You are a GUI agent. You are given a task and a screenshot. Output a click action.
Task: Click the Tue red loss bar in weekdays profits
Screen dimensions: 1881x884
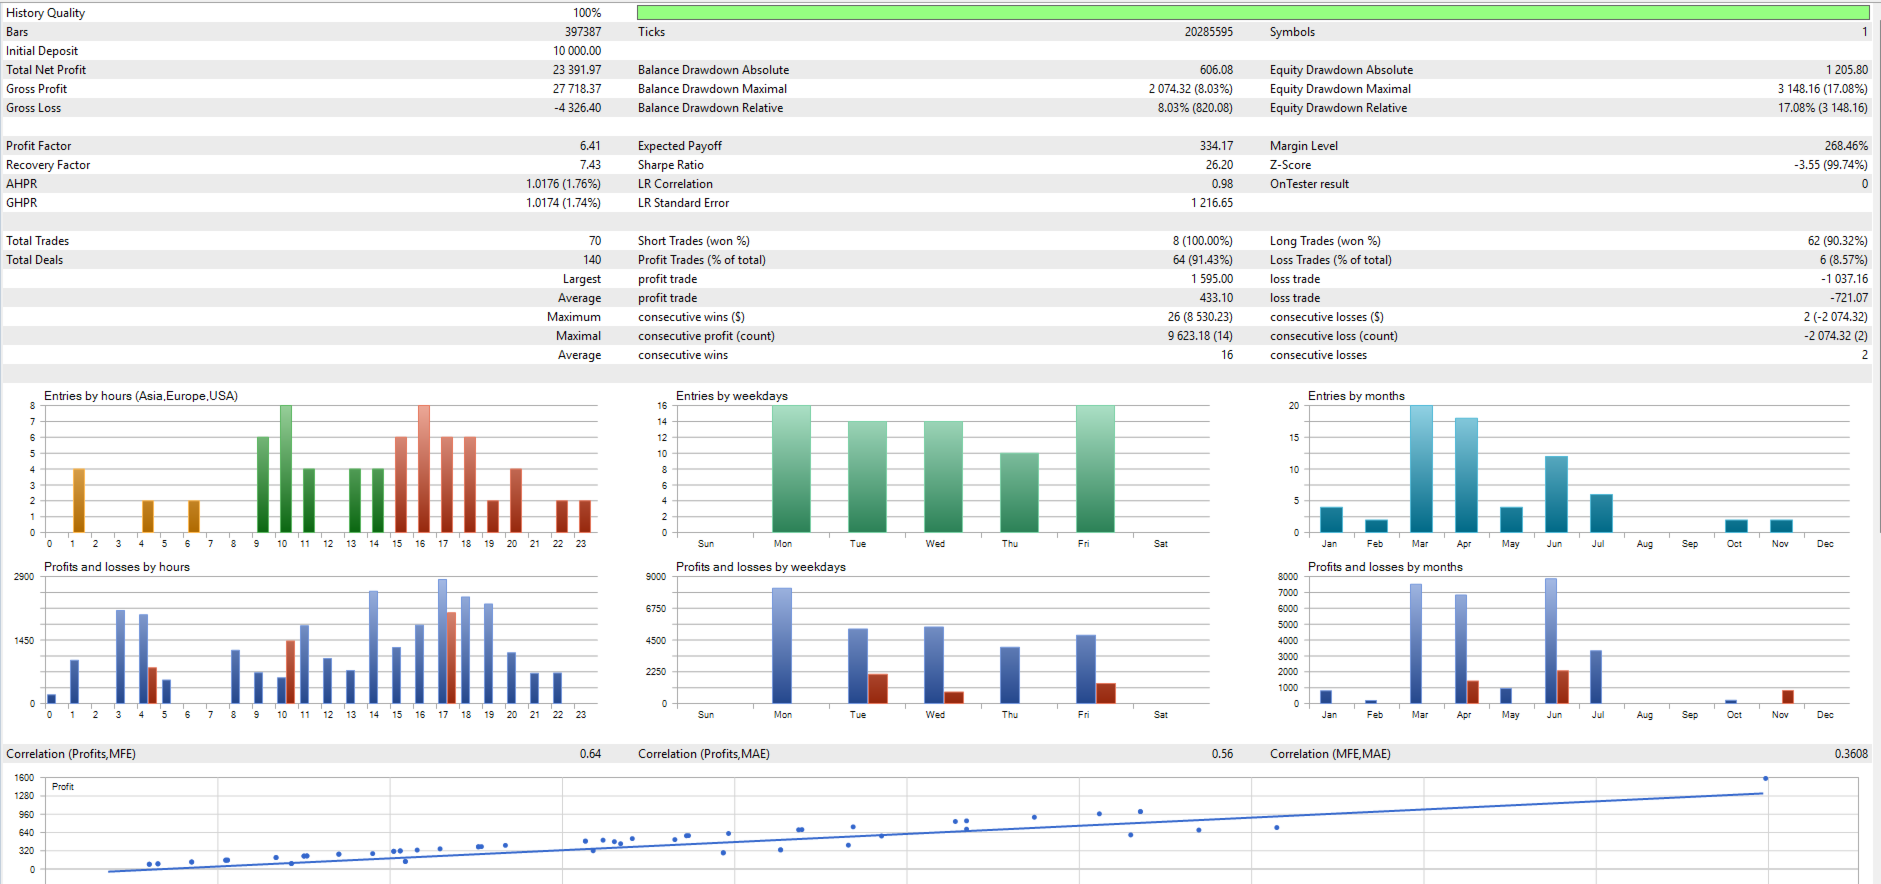878,689
